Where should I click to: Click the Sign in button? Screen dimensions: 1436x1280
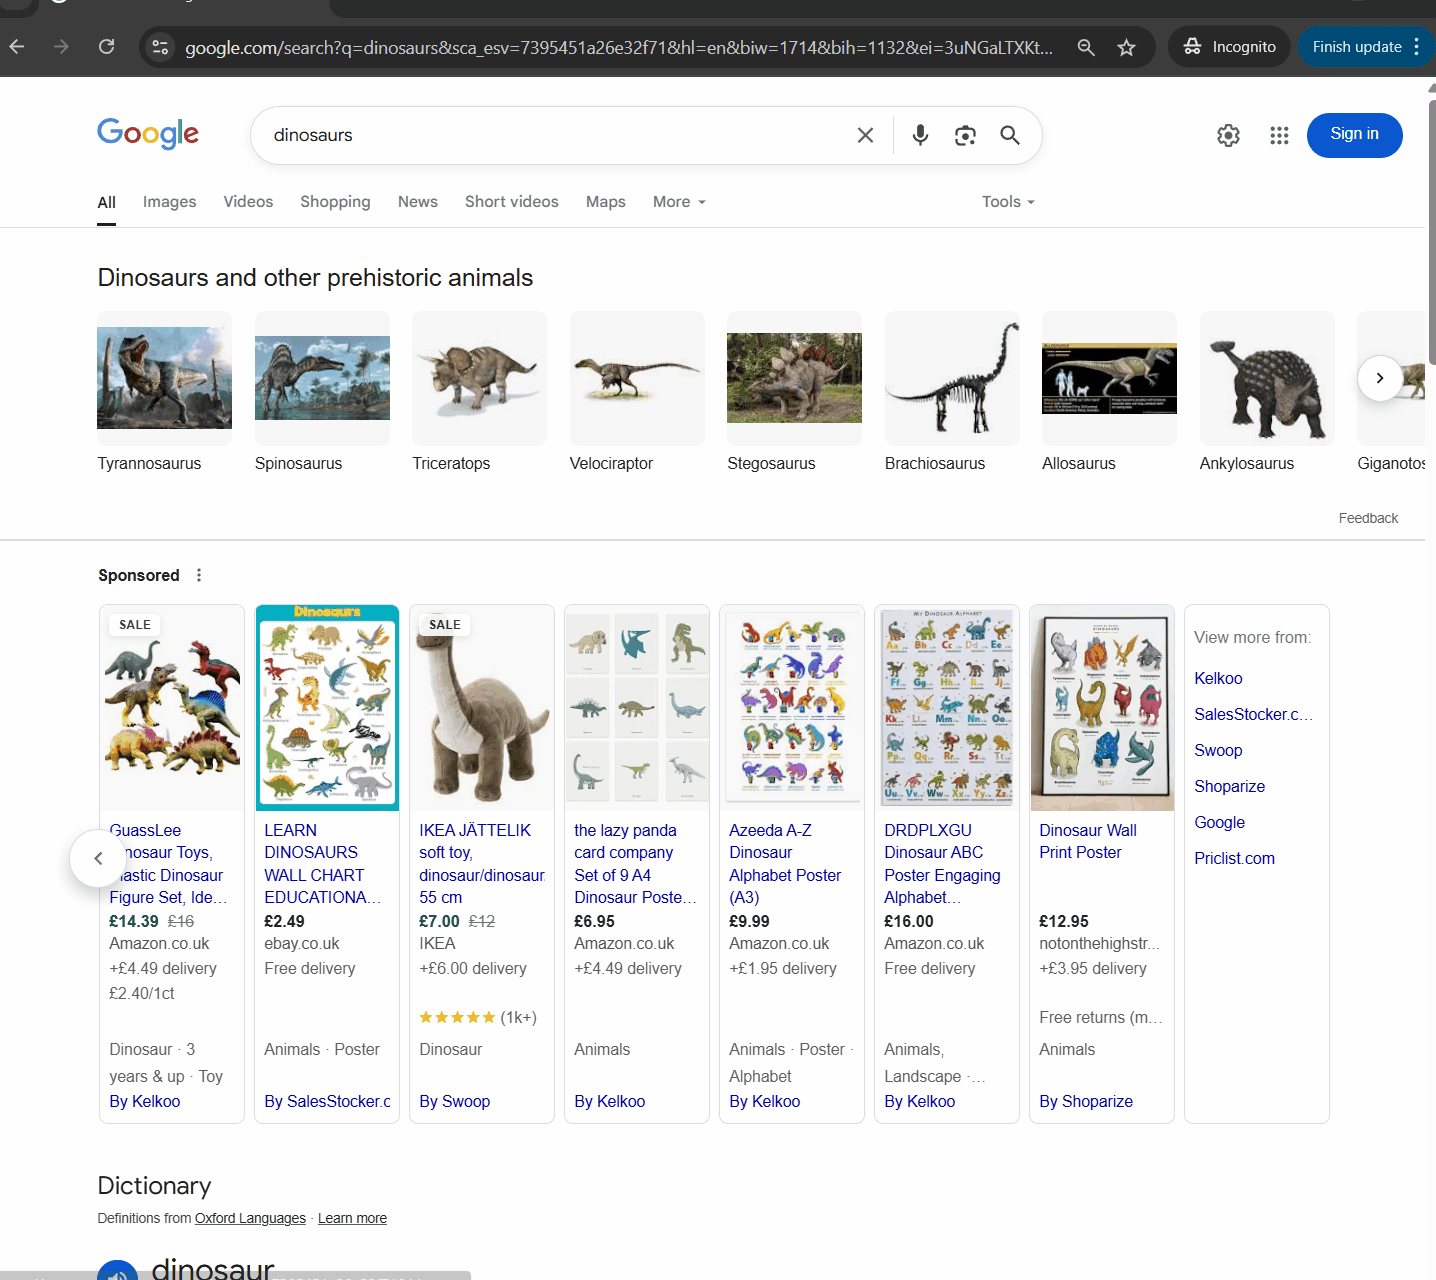[x=1354, y=135]
